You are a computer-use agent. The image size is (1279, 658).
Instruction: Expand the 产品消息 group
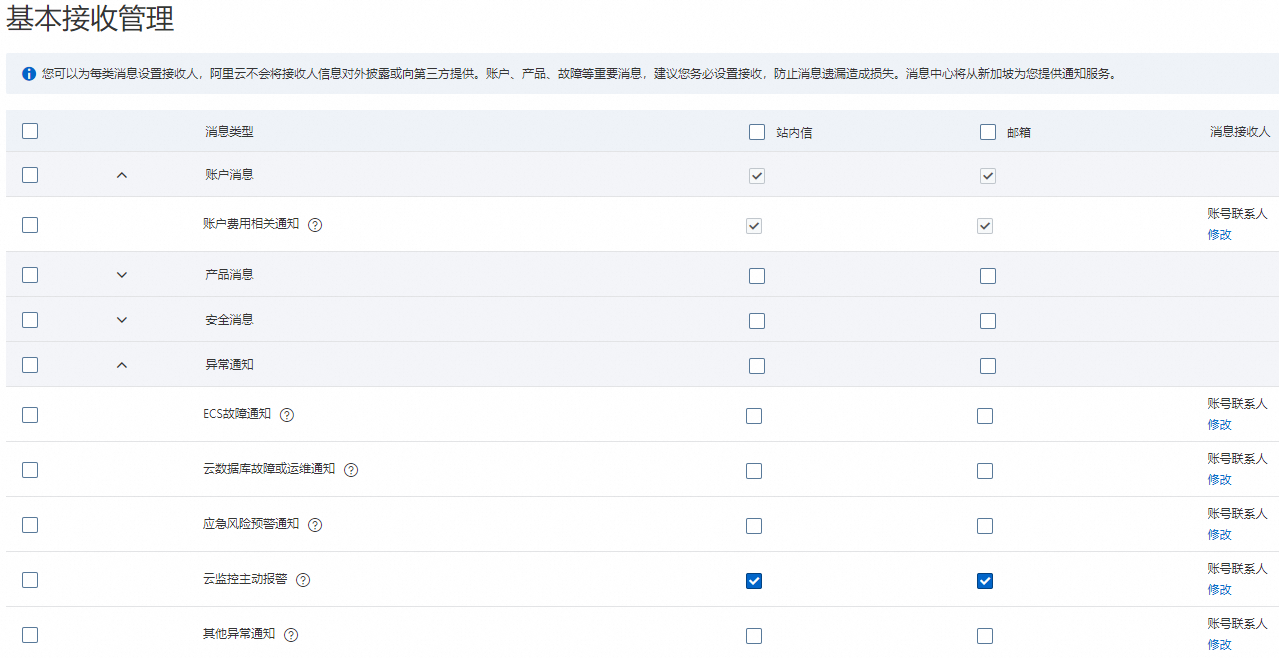pyautogui.click(x=122, y=275)
